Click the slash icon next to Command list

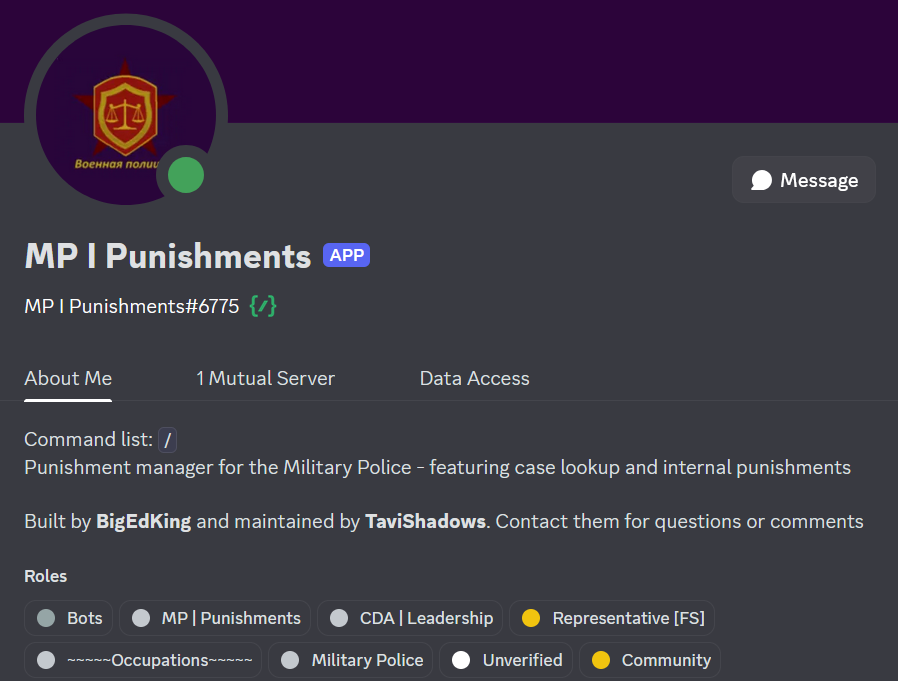(x=166, y=439)
